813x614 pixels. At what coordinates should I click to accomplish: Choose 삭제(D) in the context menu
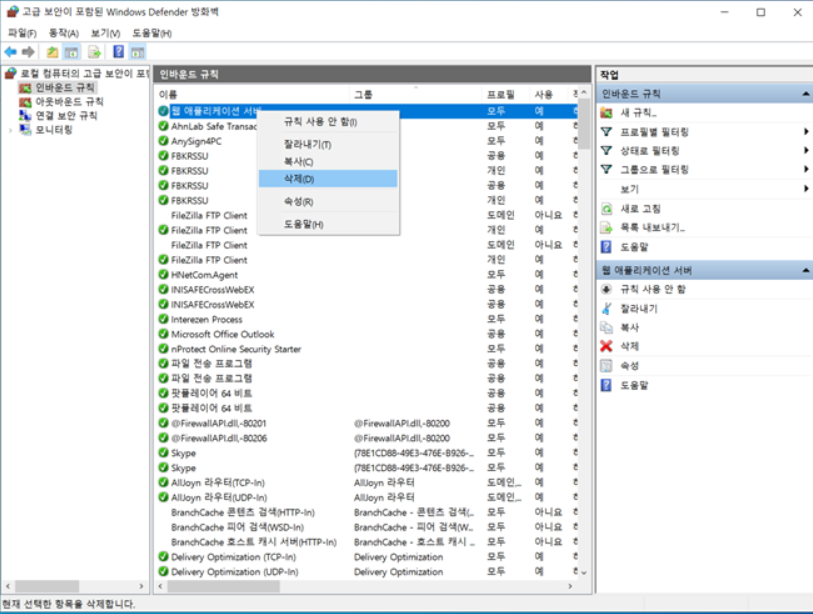328,178
